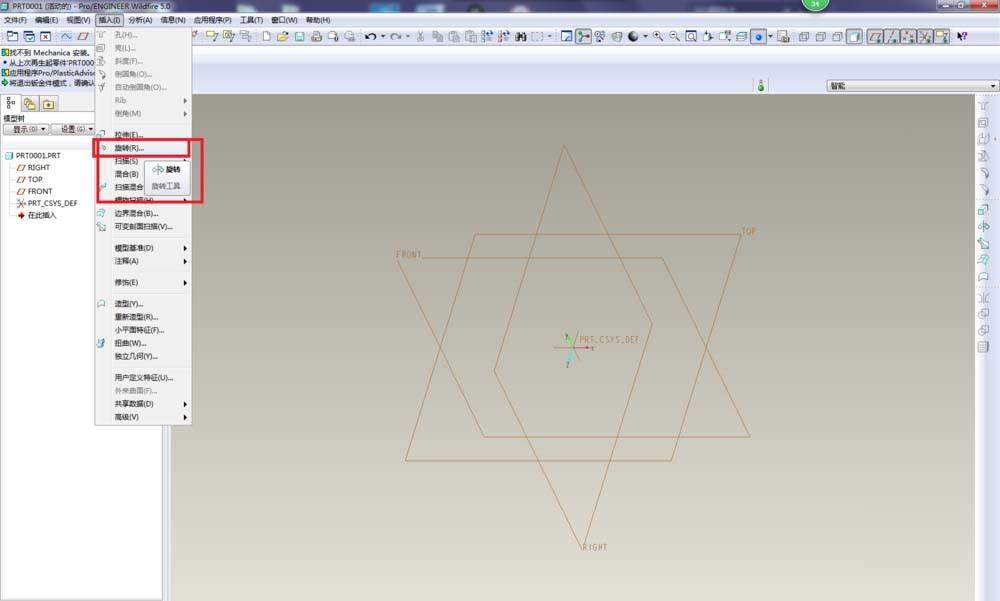The image size is (1000, 601).
Task: Toggle shaded display mode icon
Action: (854, 37)
